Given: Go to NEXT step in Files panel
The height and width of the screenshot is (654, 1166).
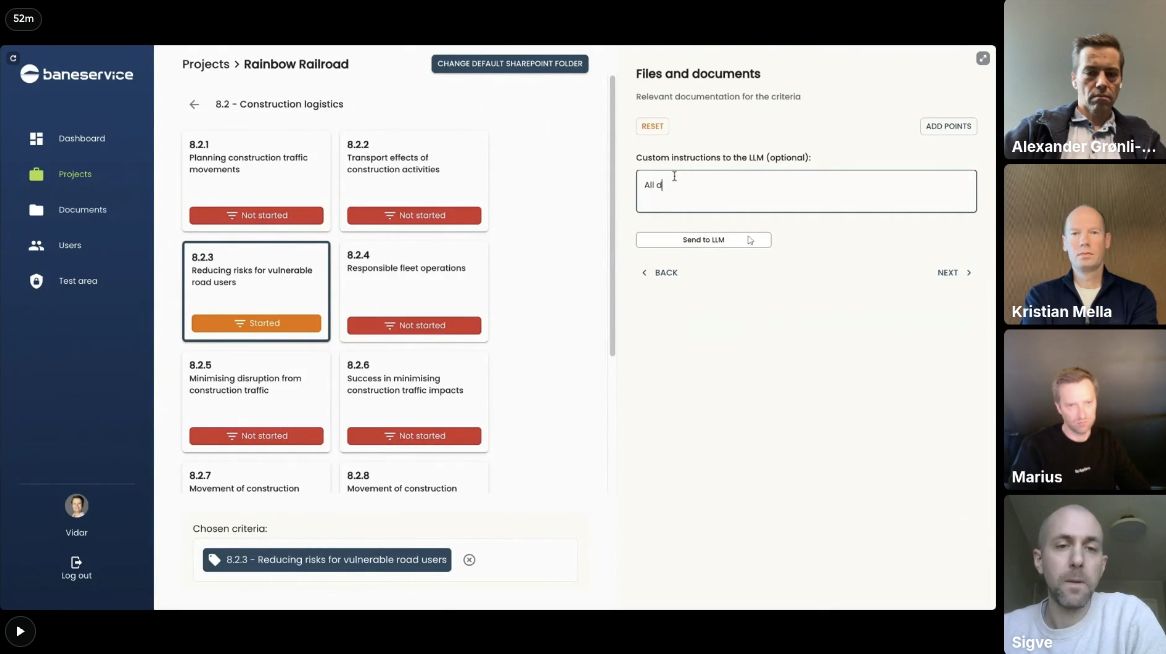Looking at the screenshot, I should tap(954, 273).
